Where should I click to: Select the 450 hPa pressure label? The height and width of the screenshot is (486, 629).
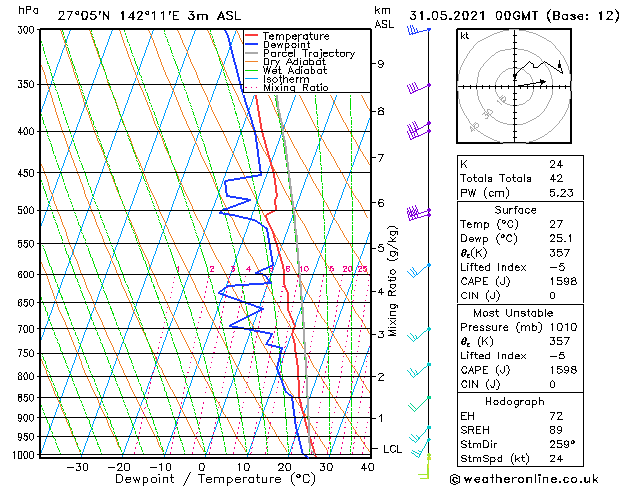tap(28, 173)
